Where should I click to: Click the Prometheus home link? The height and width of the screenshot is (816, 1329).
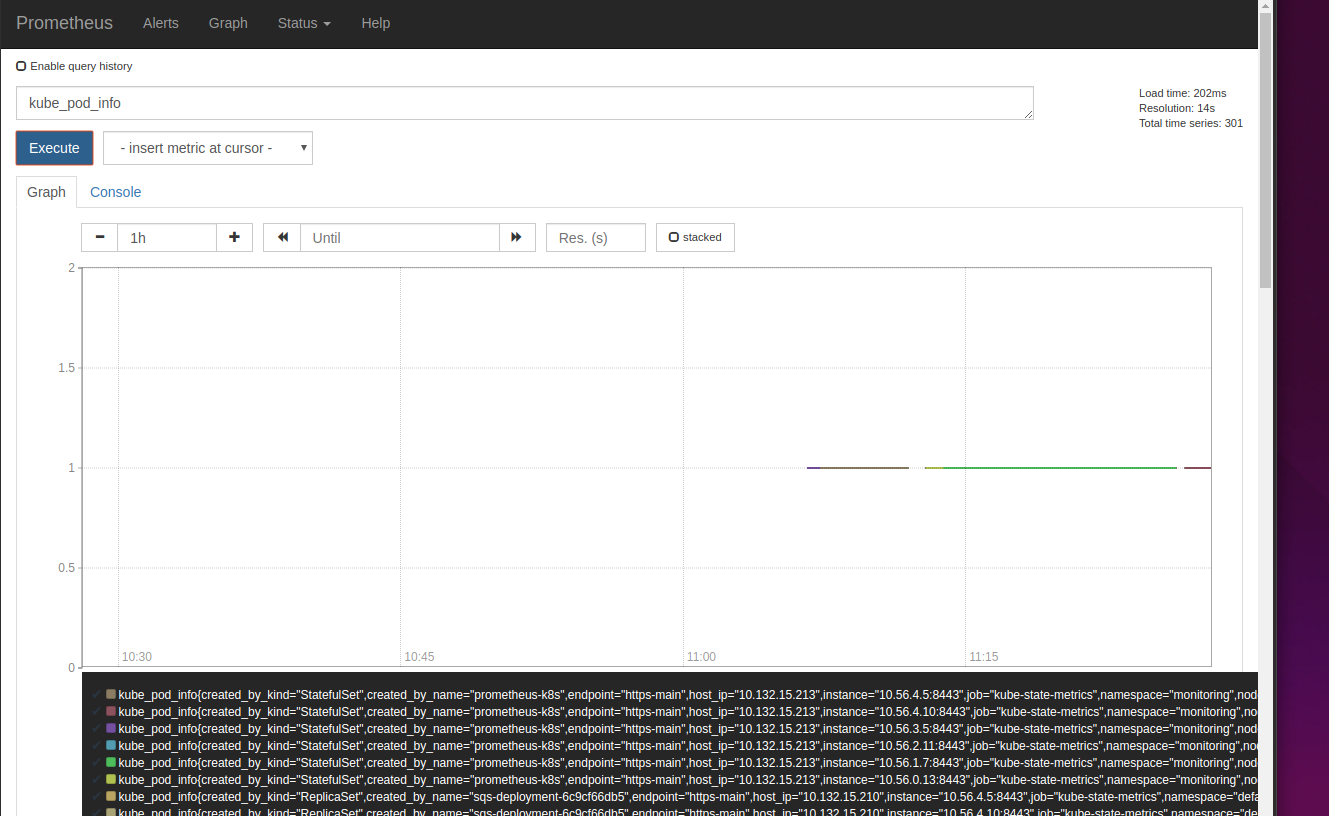tap(64, 23)
